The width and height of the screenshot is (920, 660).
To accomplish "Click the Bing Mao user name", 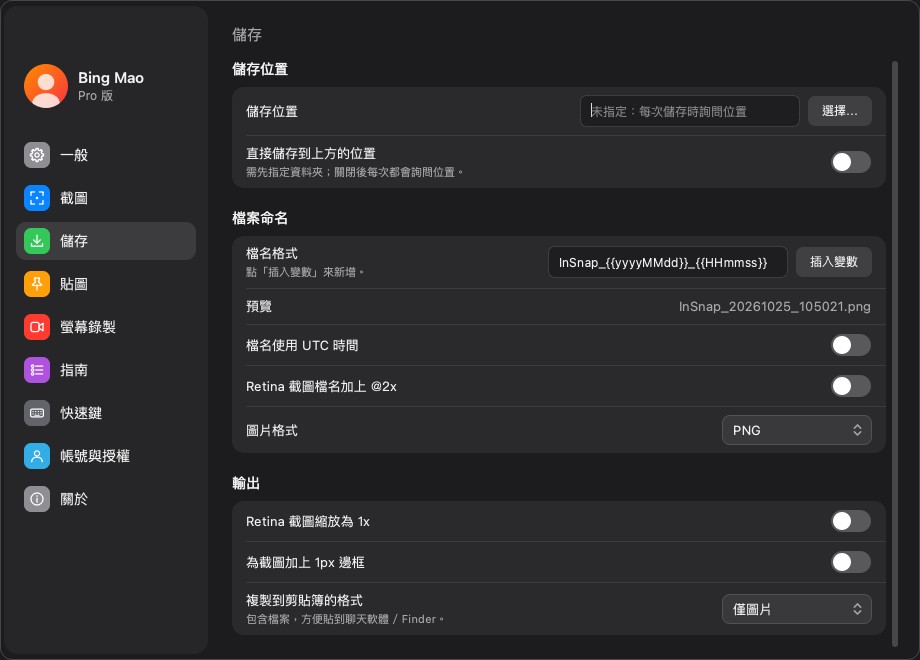I will click(x=111, y=78).
